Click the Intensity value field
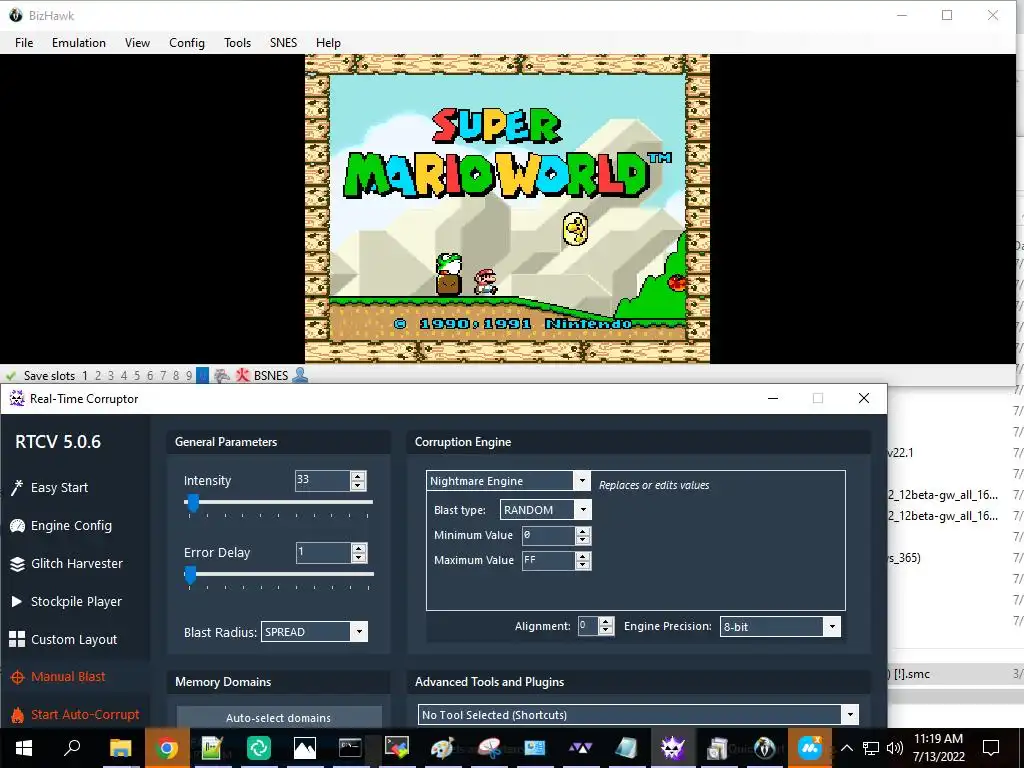Image resolution: width=1024 pixels, height=768 pixels. coord(323,481)
